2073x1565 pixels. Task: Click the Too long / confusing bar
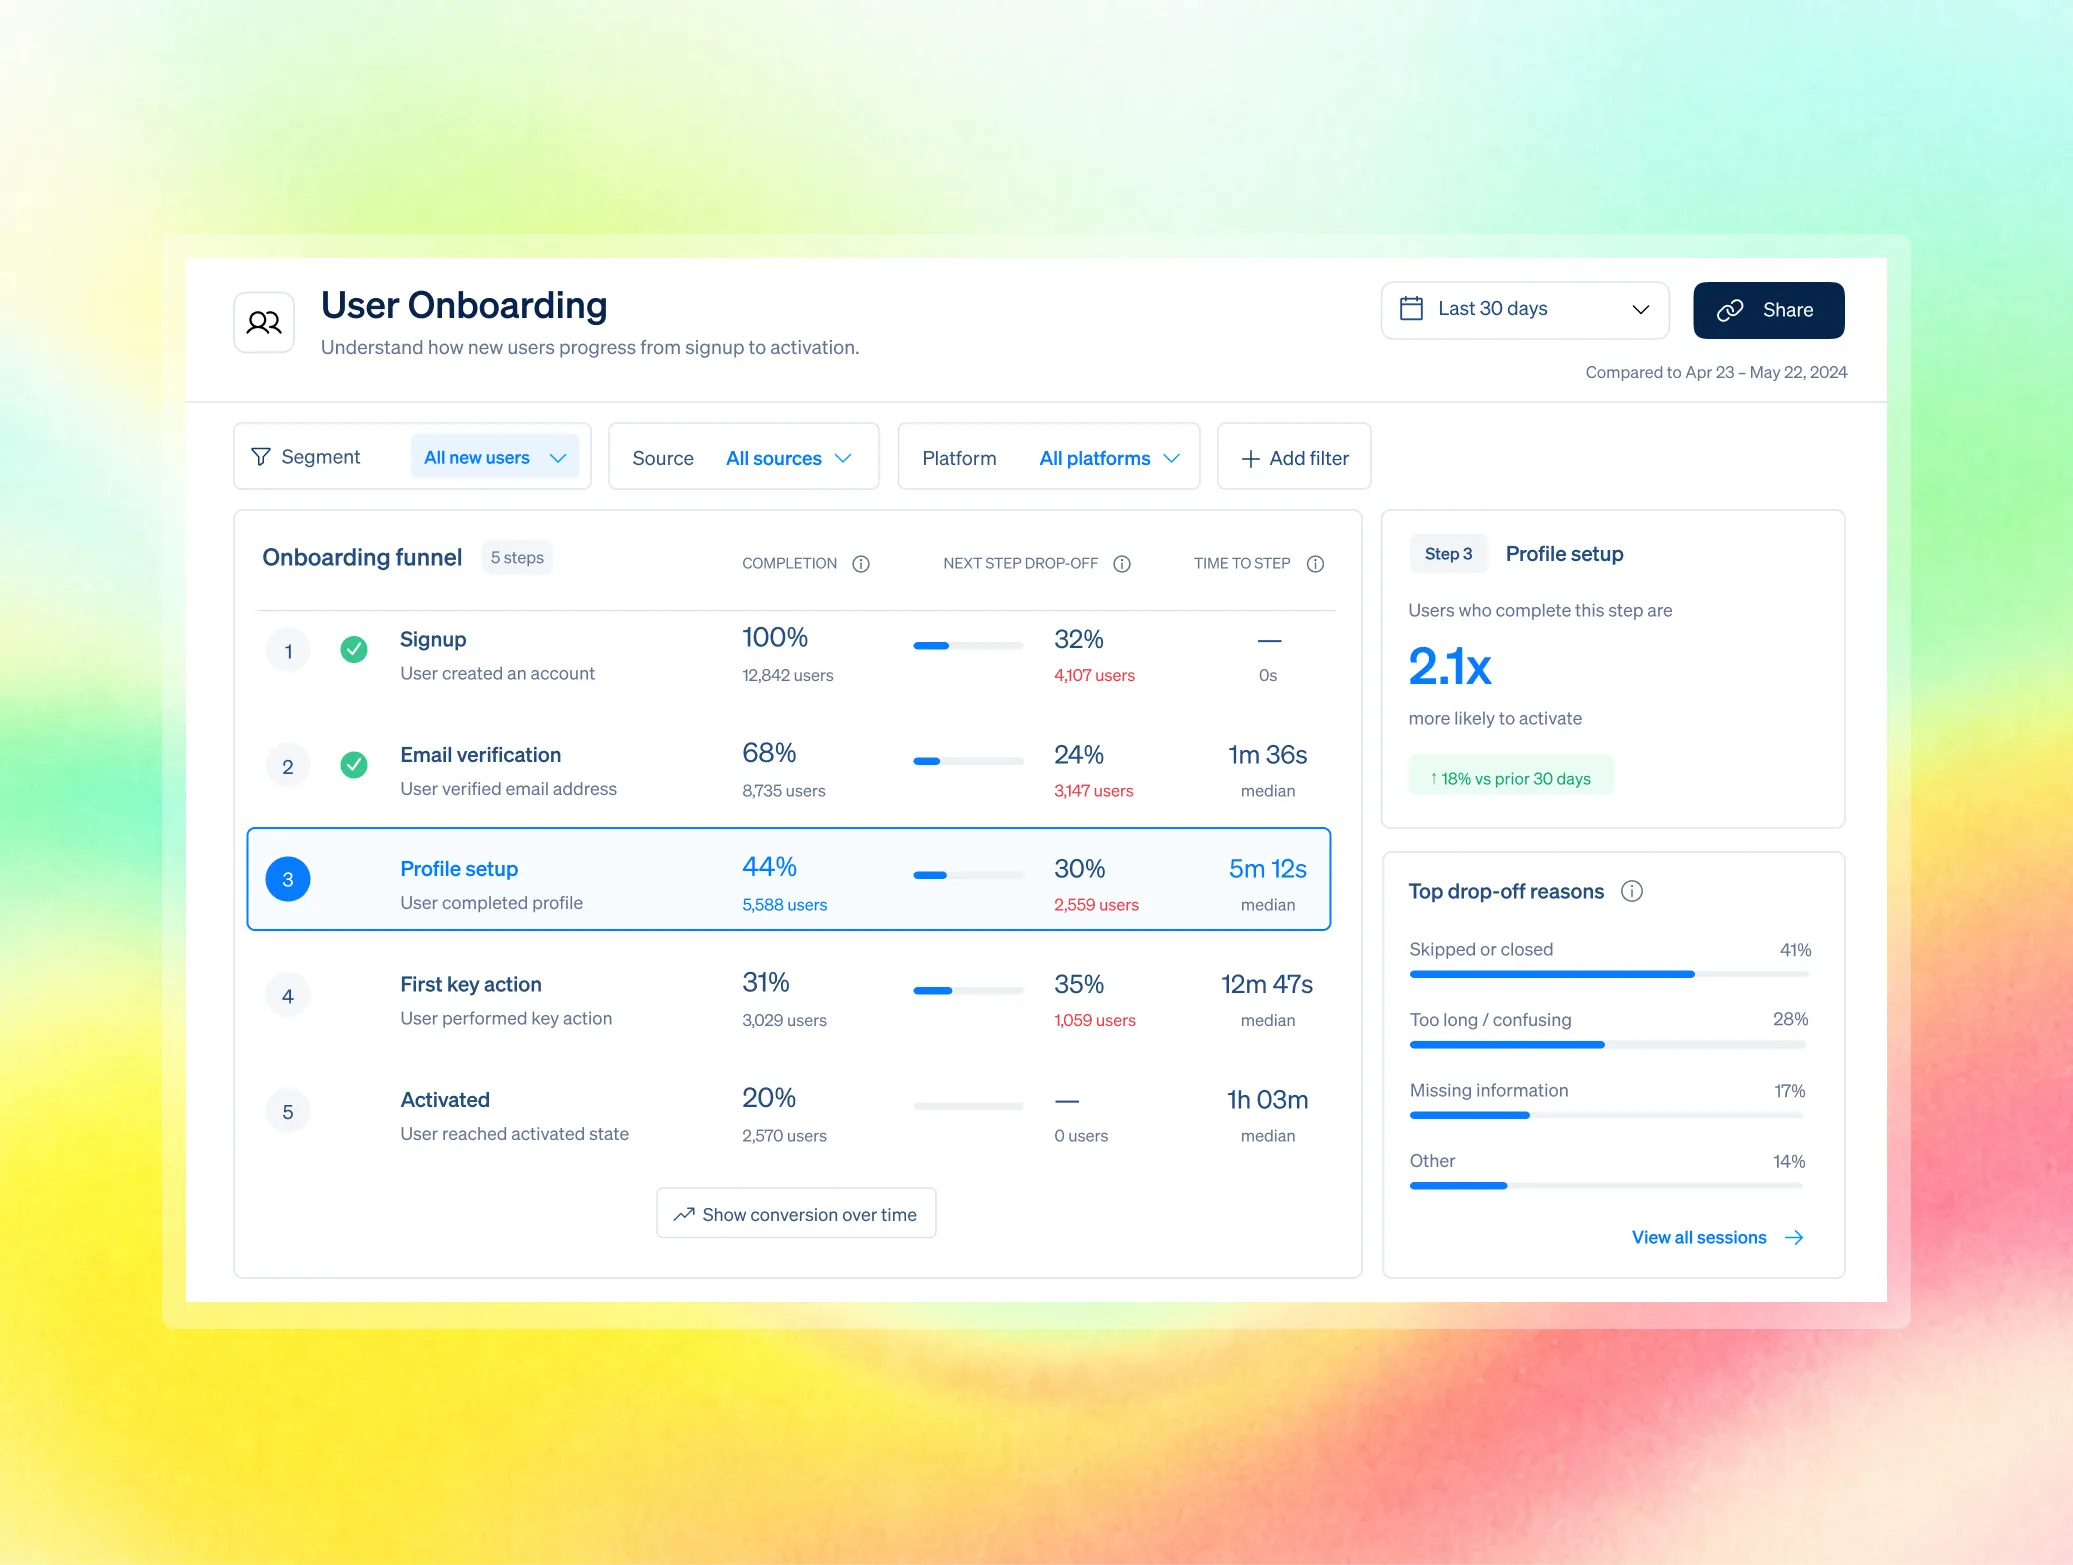coord(1608,1045)
